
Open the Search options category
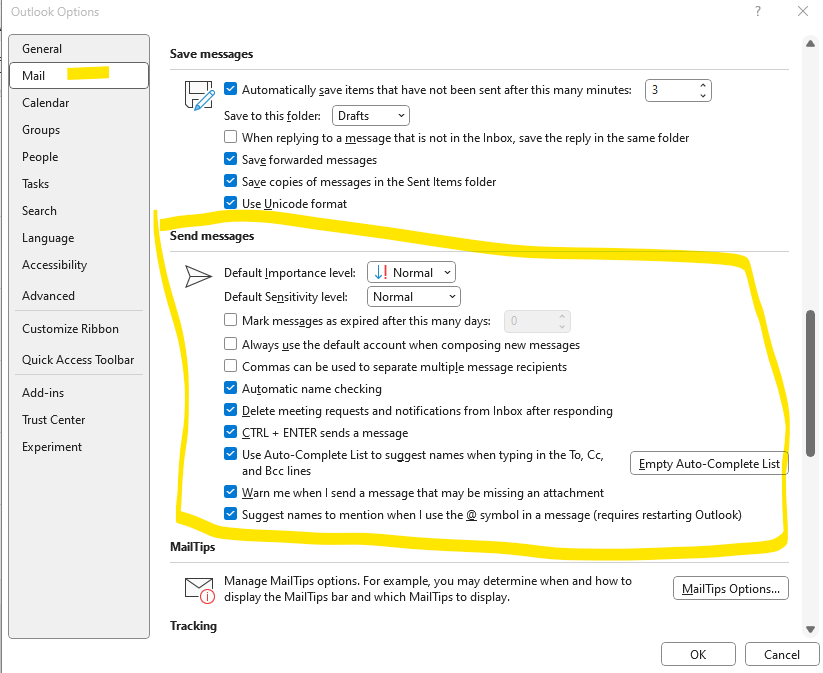point(79,211)
